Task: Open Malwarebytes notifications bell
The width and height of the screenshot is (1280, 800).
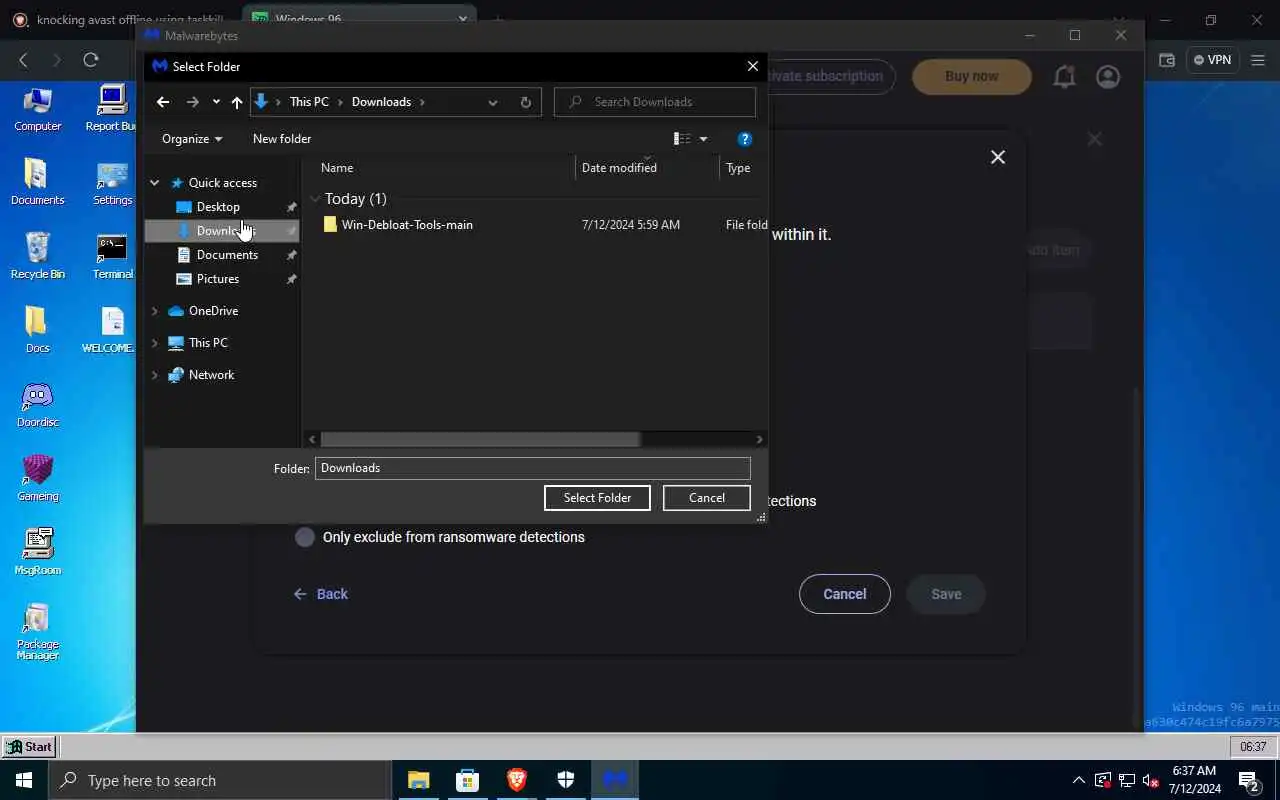Action: coord(1065,77)
